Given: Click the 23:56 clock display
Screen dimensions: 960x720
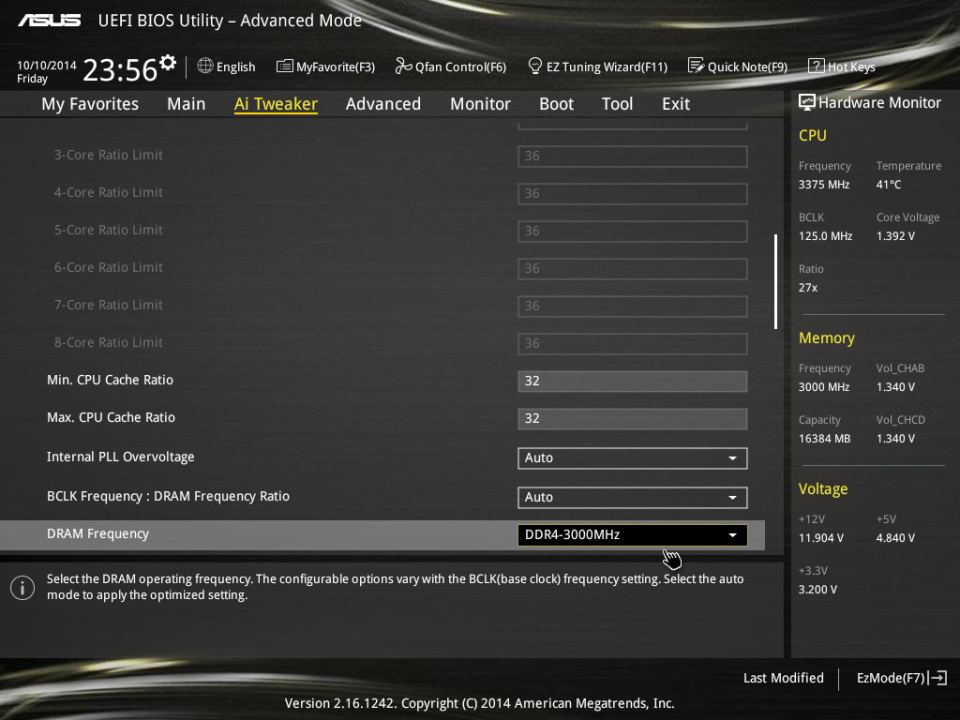Looking at the screenshot, I should pyautogui.click(x=120, y=70).
